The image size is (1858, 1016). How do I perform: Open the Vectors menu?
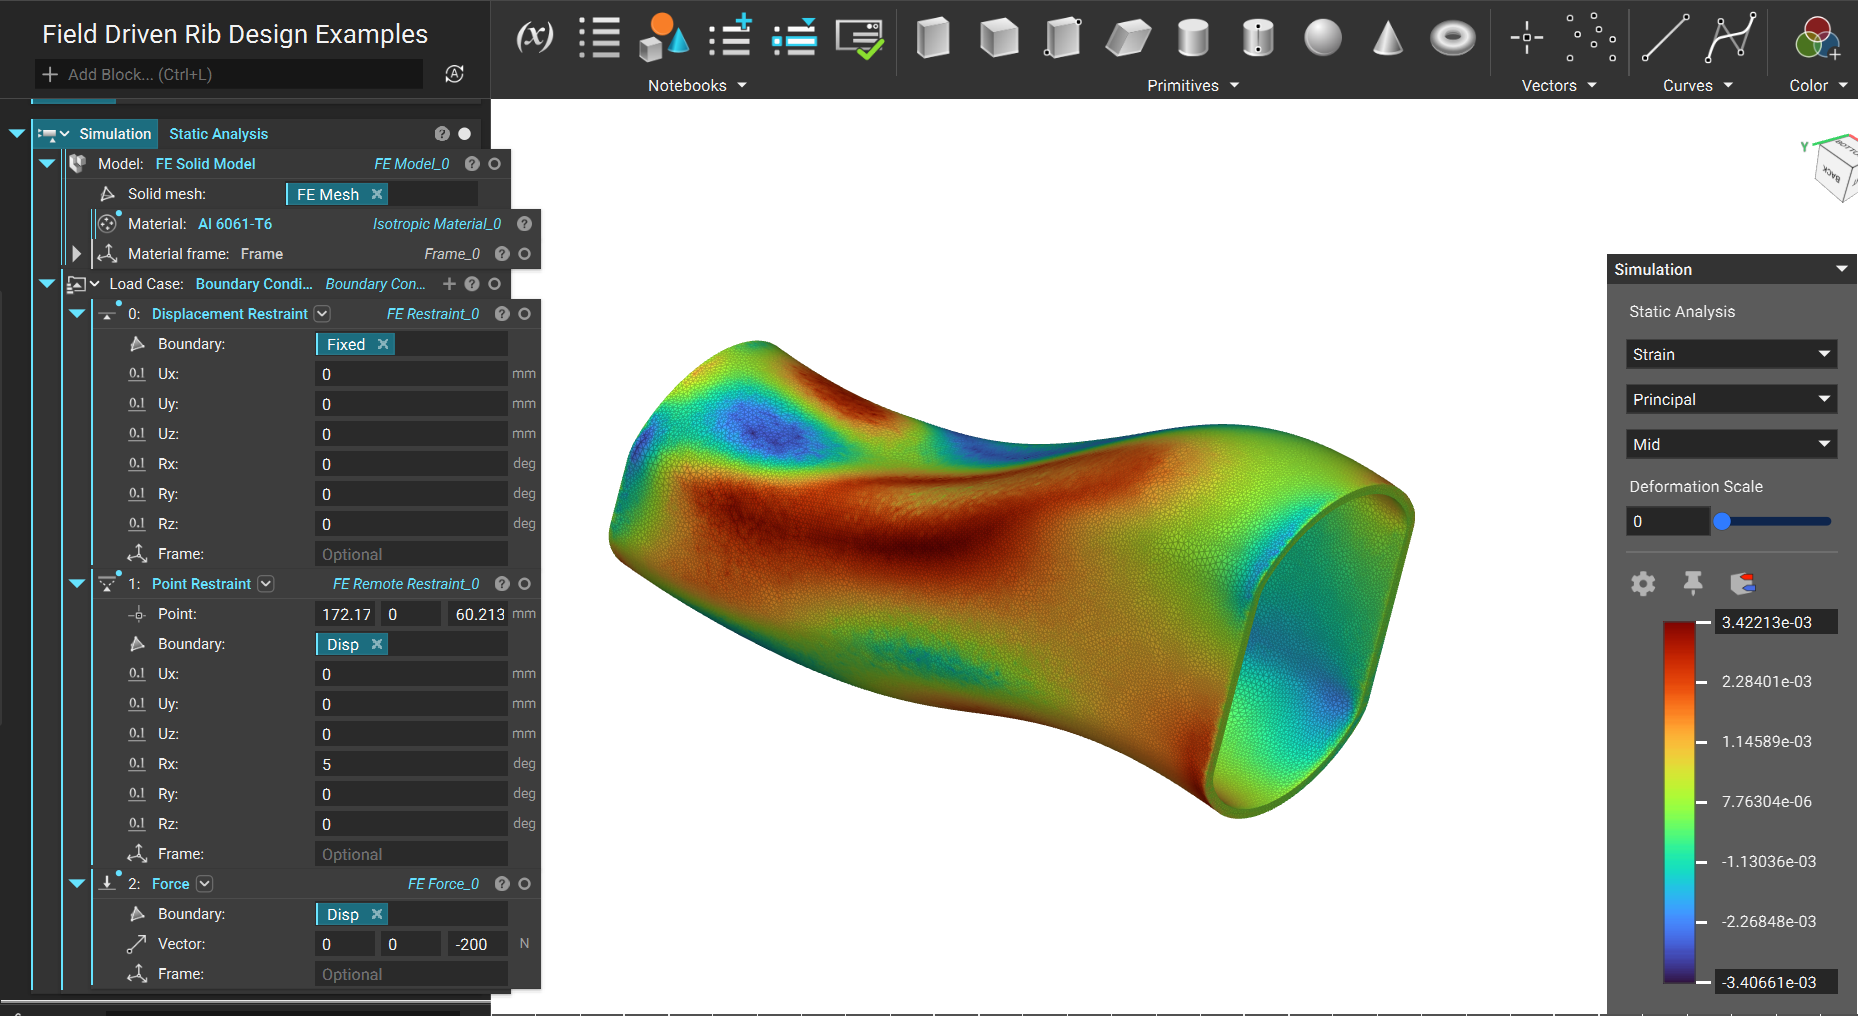click(1559, 86)
